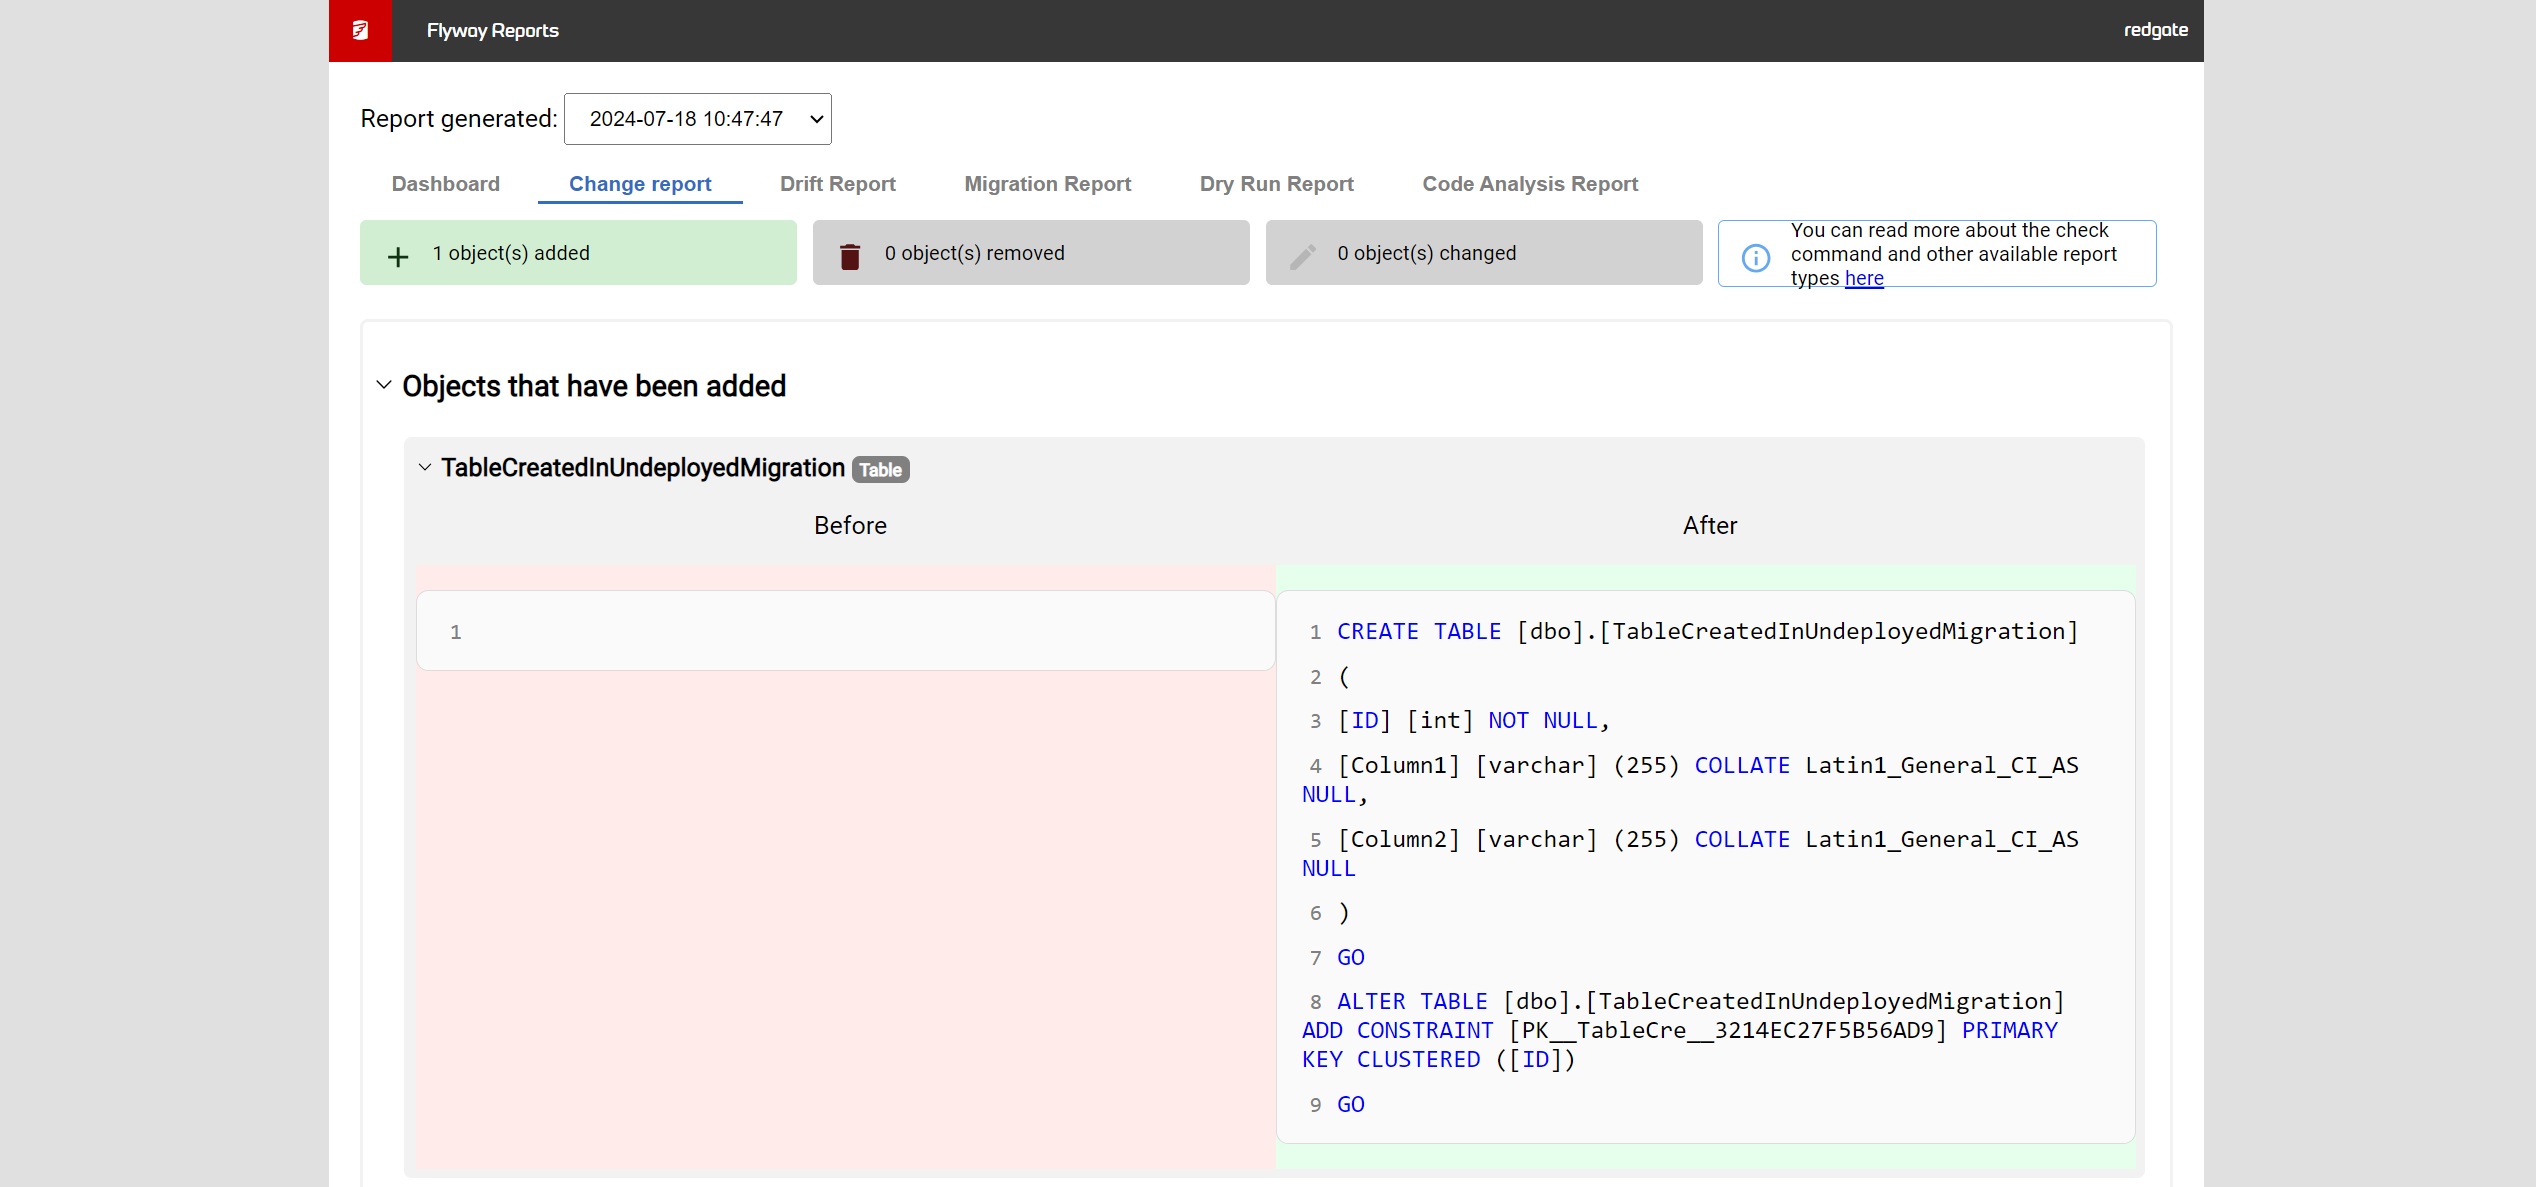This screenshot has width=2536, height=1187.
Task: Click the red Flyway logo icon
Action: 360,30
